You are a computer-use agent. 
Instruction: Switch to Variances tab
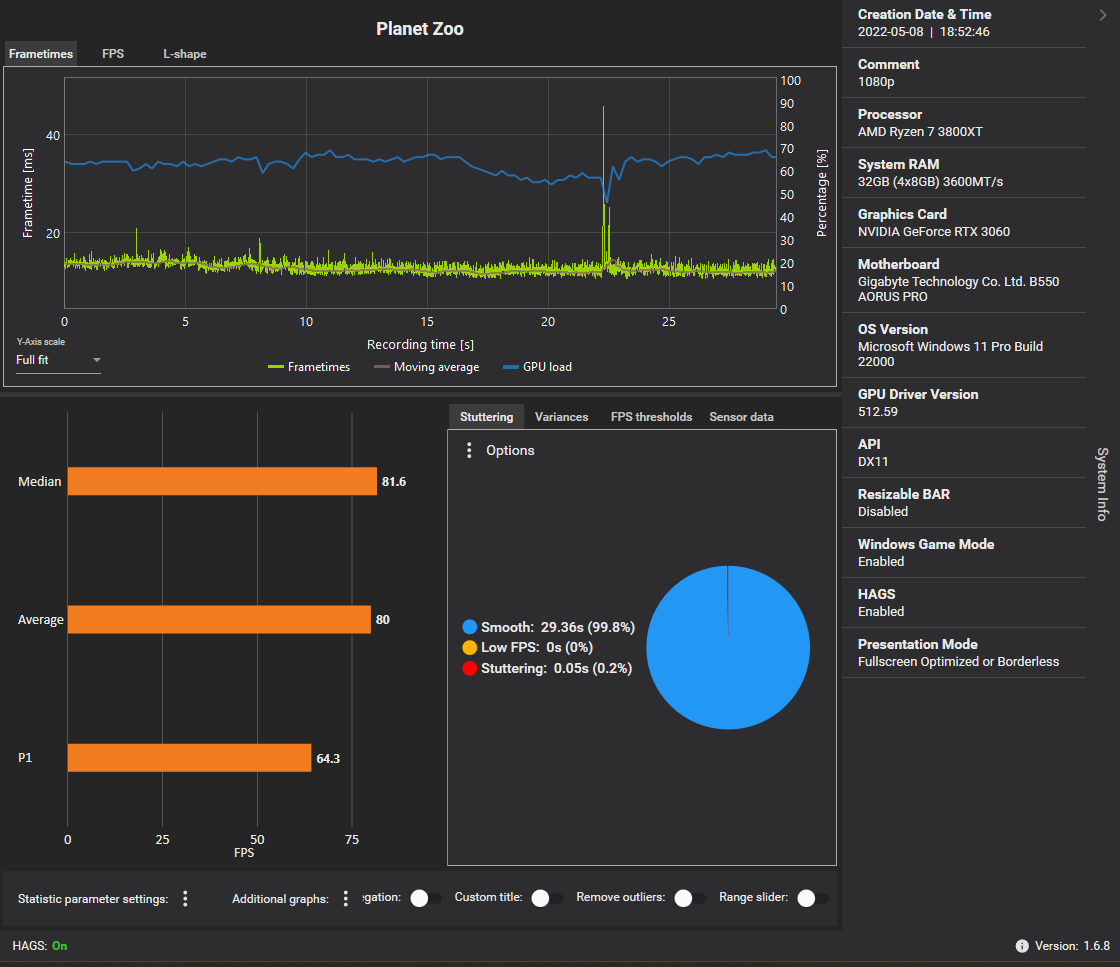coord(561,416)
